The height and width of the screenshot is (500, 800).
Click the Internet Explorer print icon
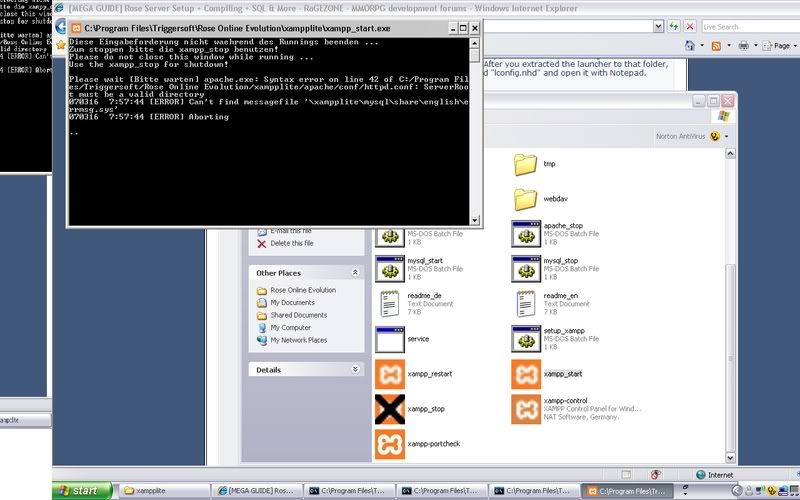coord(744,46)
